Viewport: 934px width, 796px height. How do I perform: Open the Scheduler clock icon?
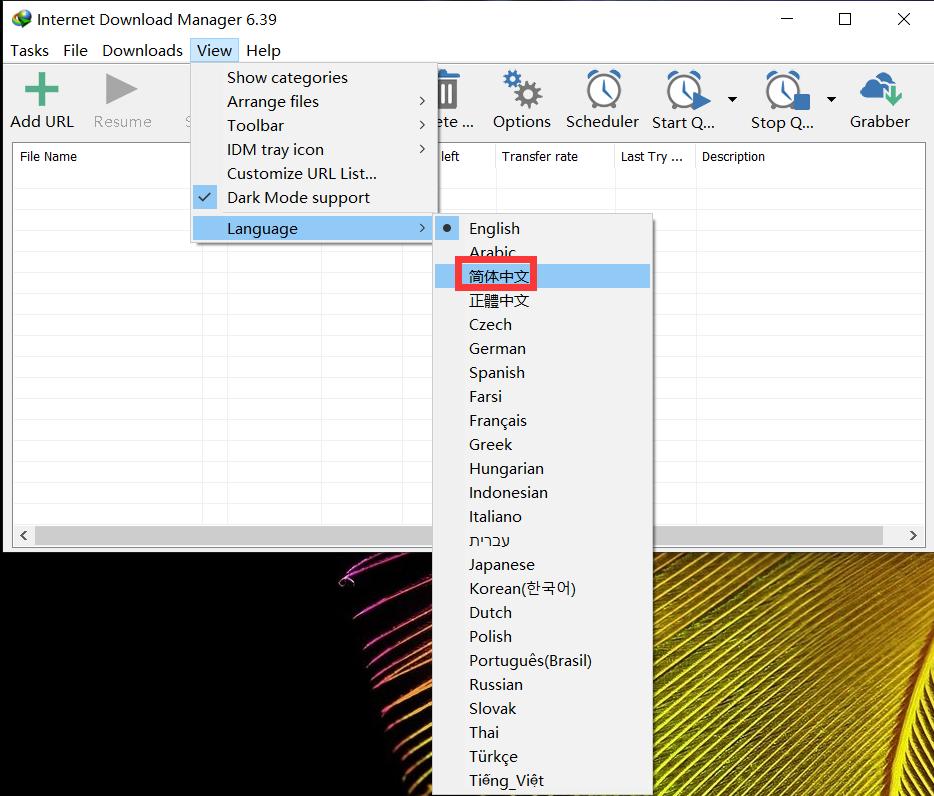click(x=603, y=89)
